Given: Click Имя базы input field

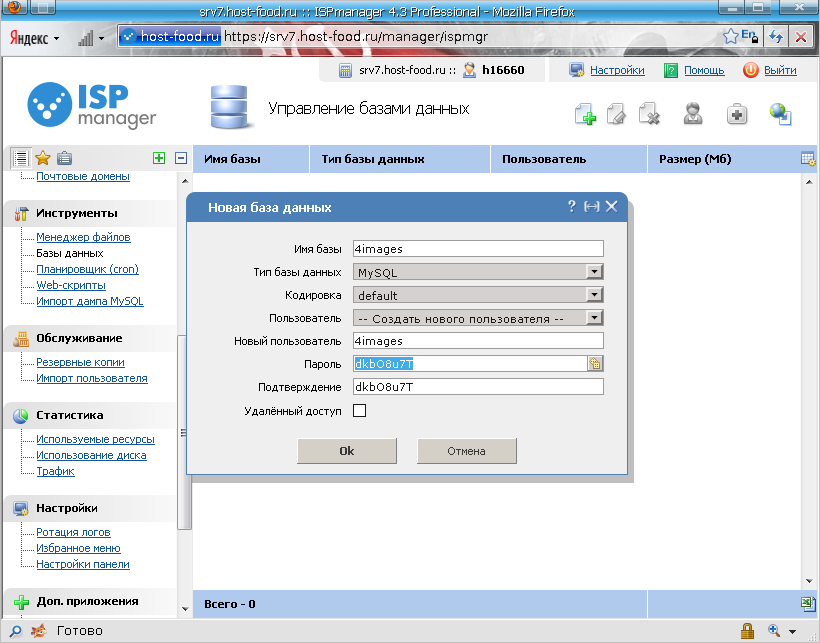Looking at the screenshot, I should 478,249.
